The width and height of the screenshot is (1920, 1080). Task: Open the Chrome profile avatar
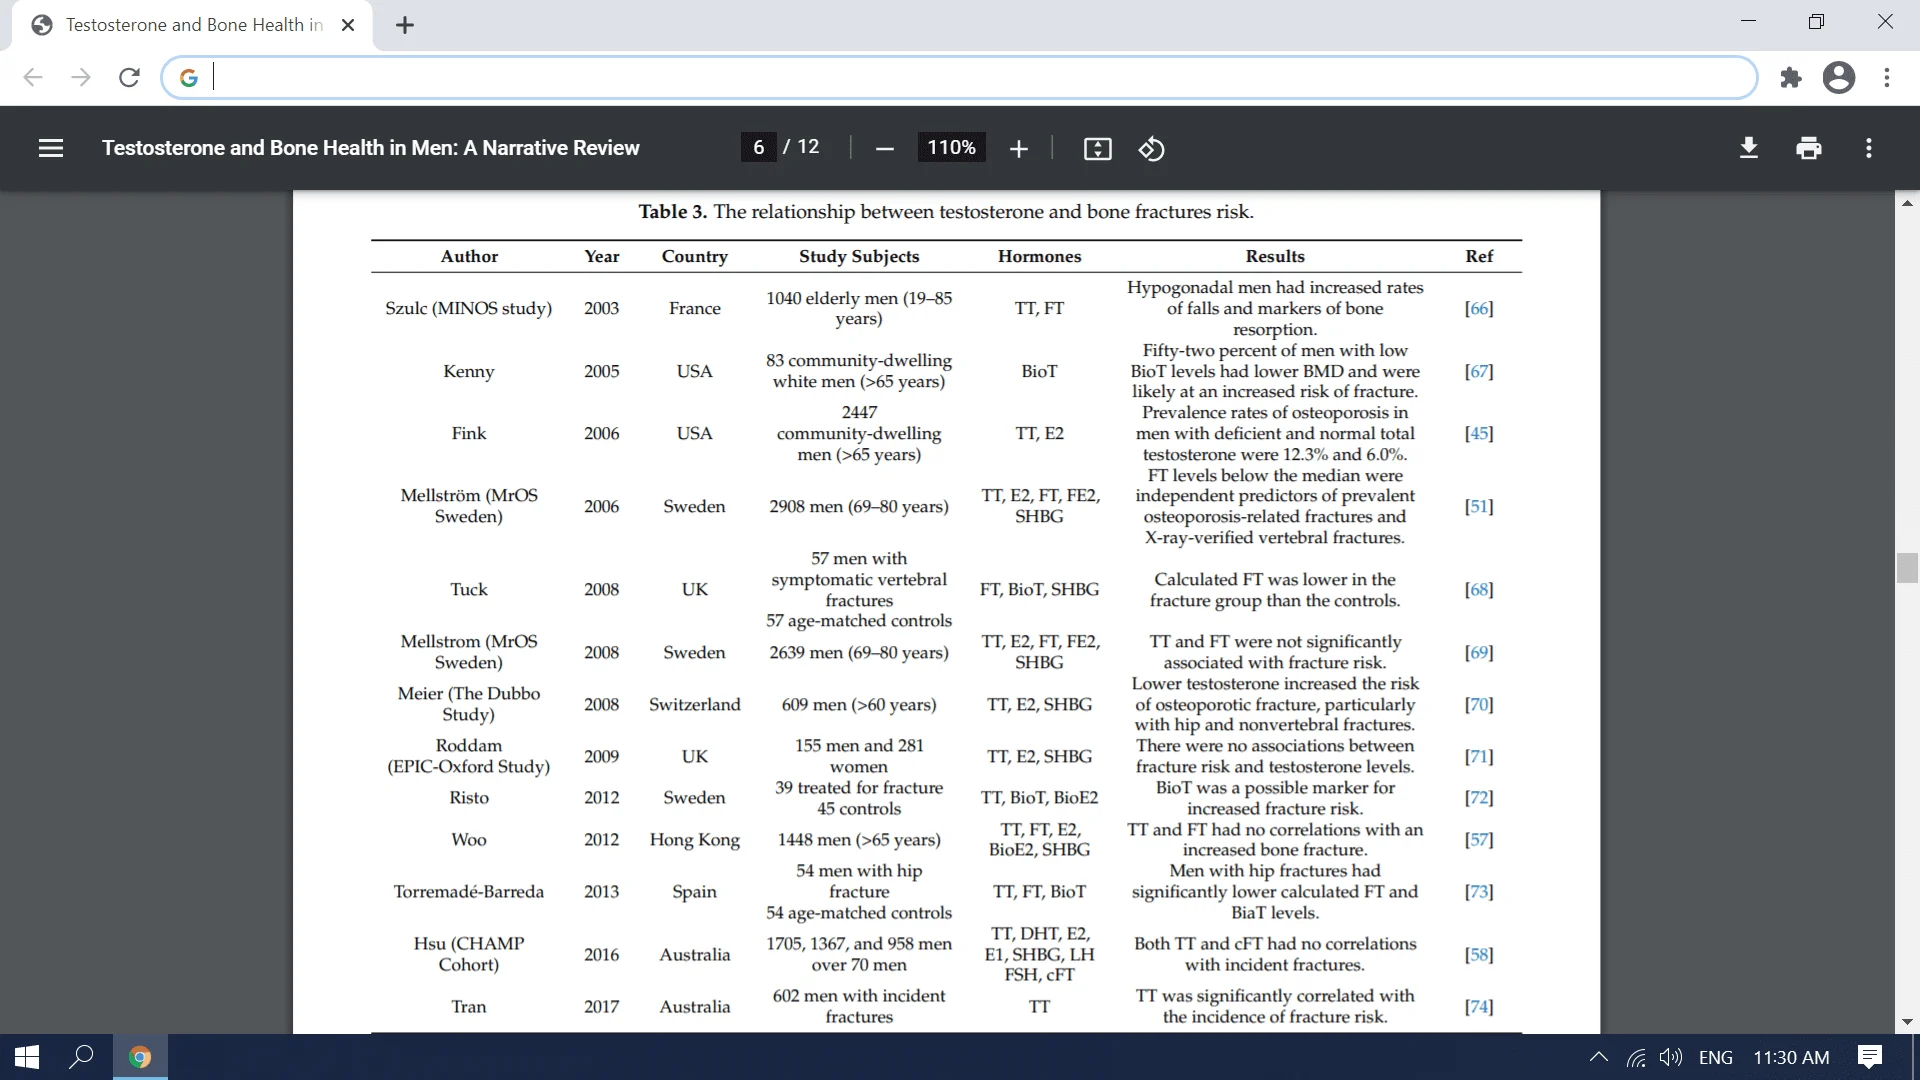1838,77
